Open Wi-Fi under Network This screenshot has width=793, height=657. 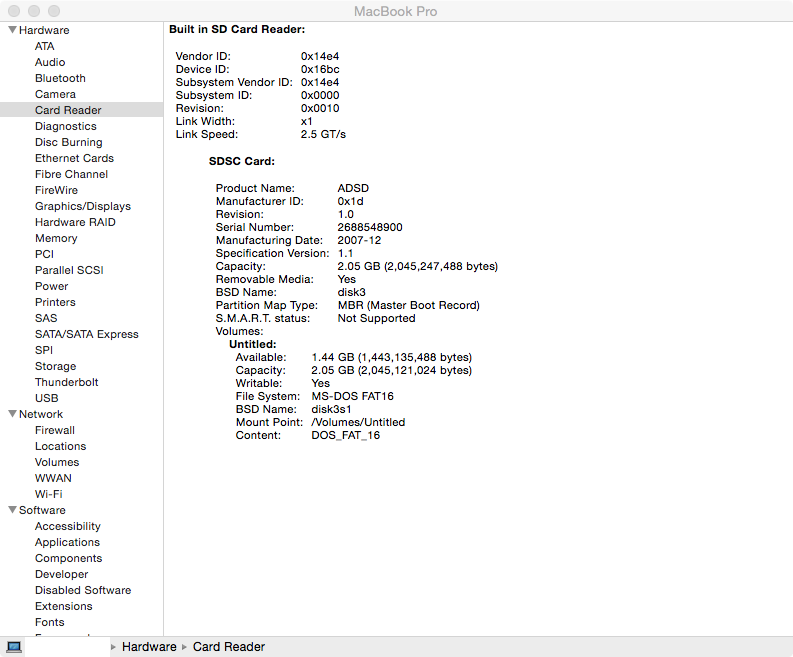(49, 494)
